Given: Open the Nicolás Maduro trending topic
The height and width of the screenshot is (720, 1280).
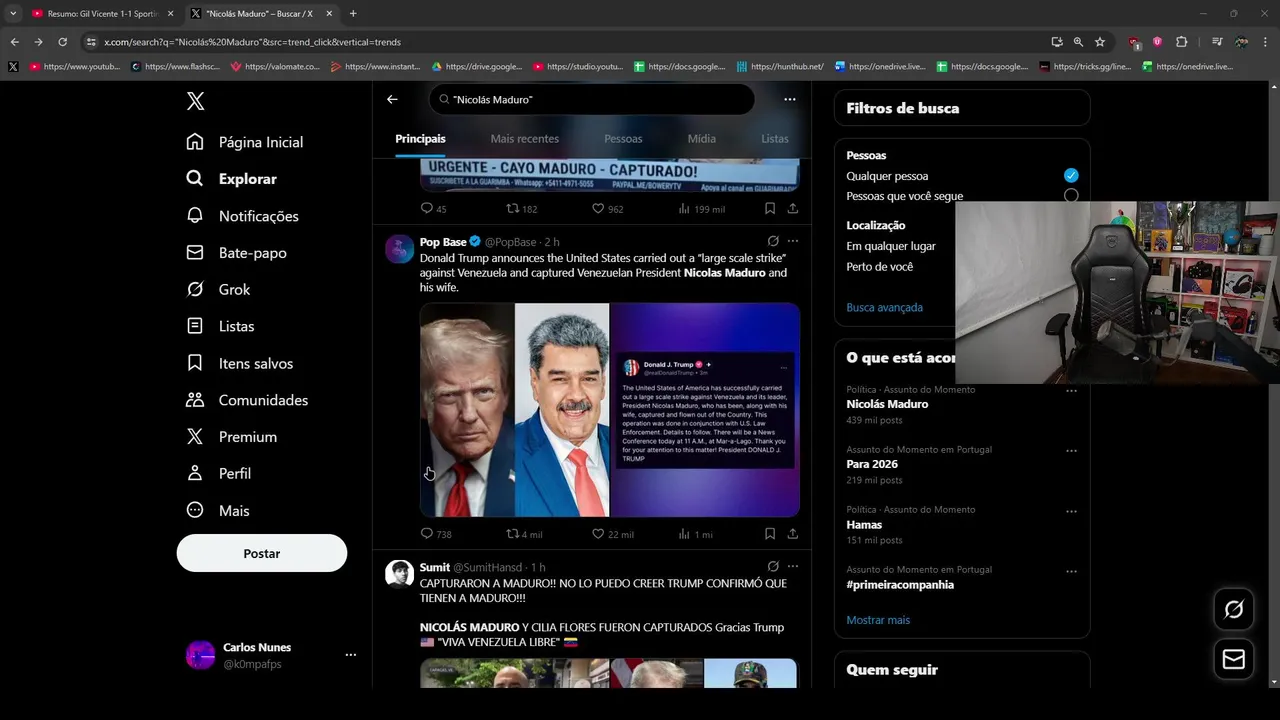Looking at the screenshot, I should click(x=887, y=404).
